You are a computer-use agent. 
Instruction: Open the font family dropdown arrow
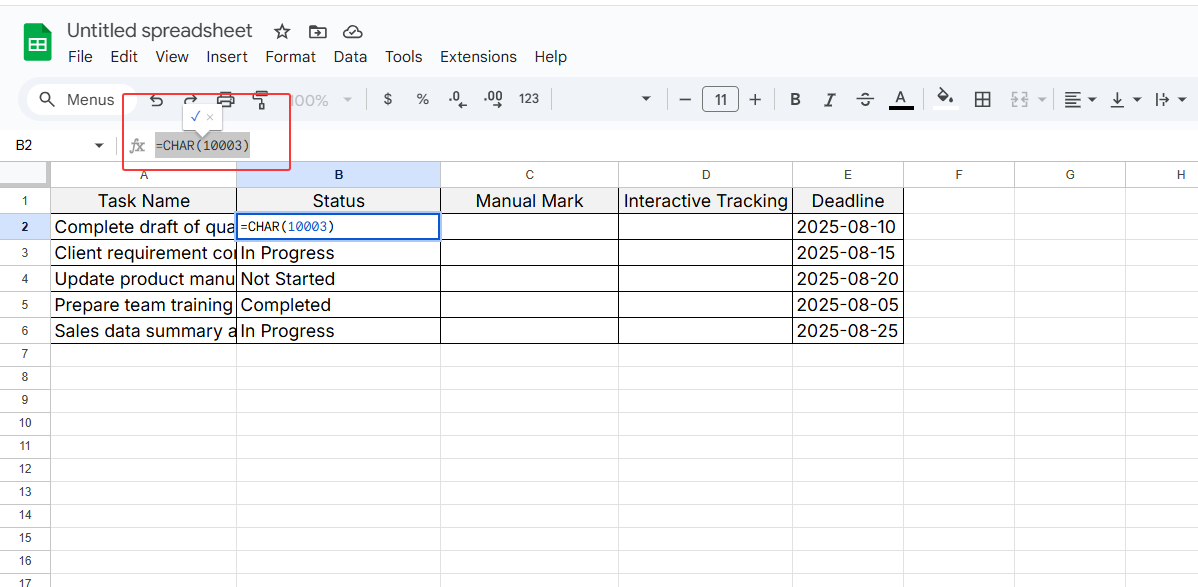coord(646,99)
